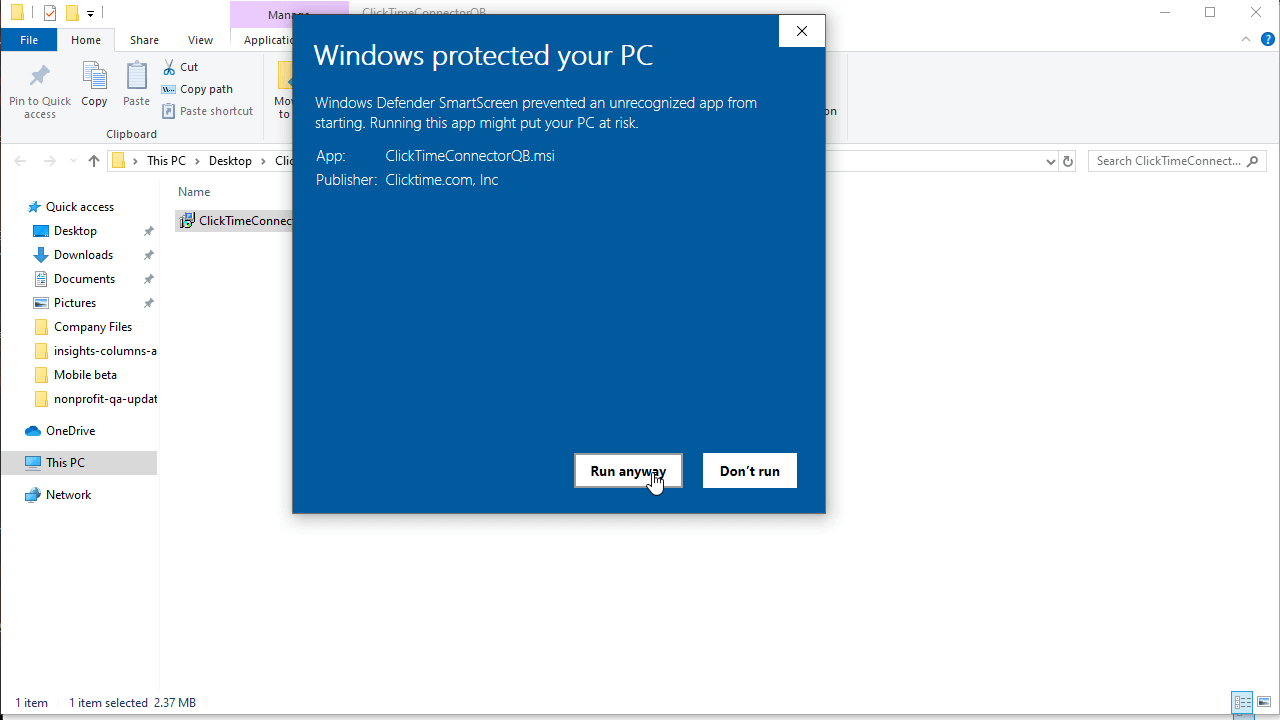This screenshot has width=1280, height=720.
Task: Open File Explorer Help
Action: pos(1268,40)
